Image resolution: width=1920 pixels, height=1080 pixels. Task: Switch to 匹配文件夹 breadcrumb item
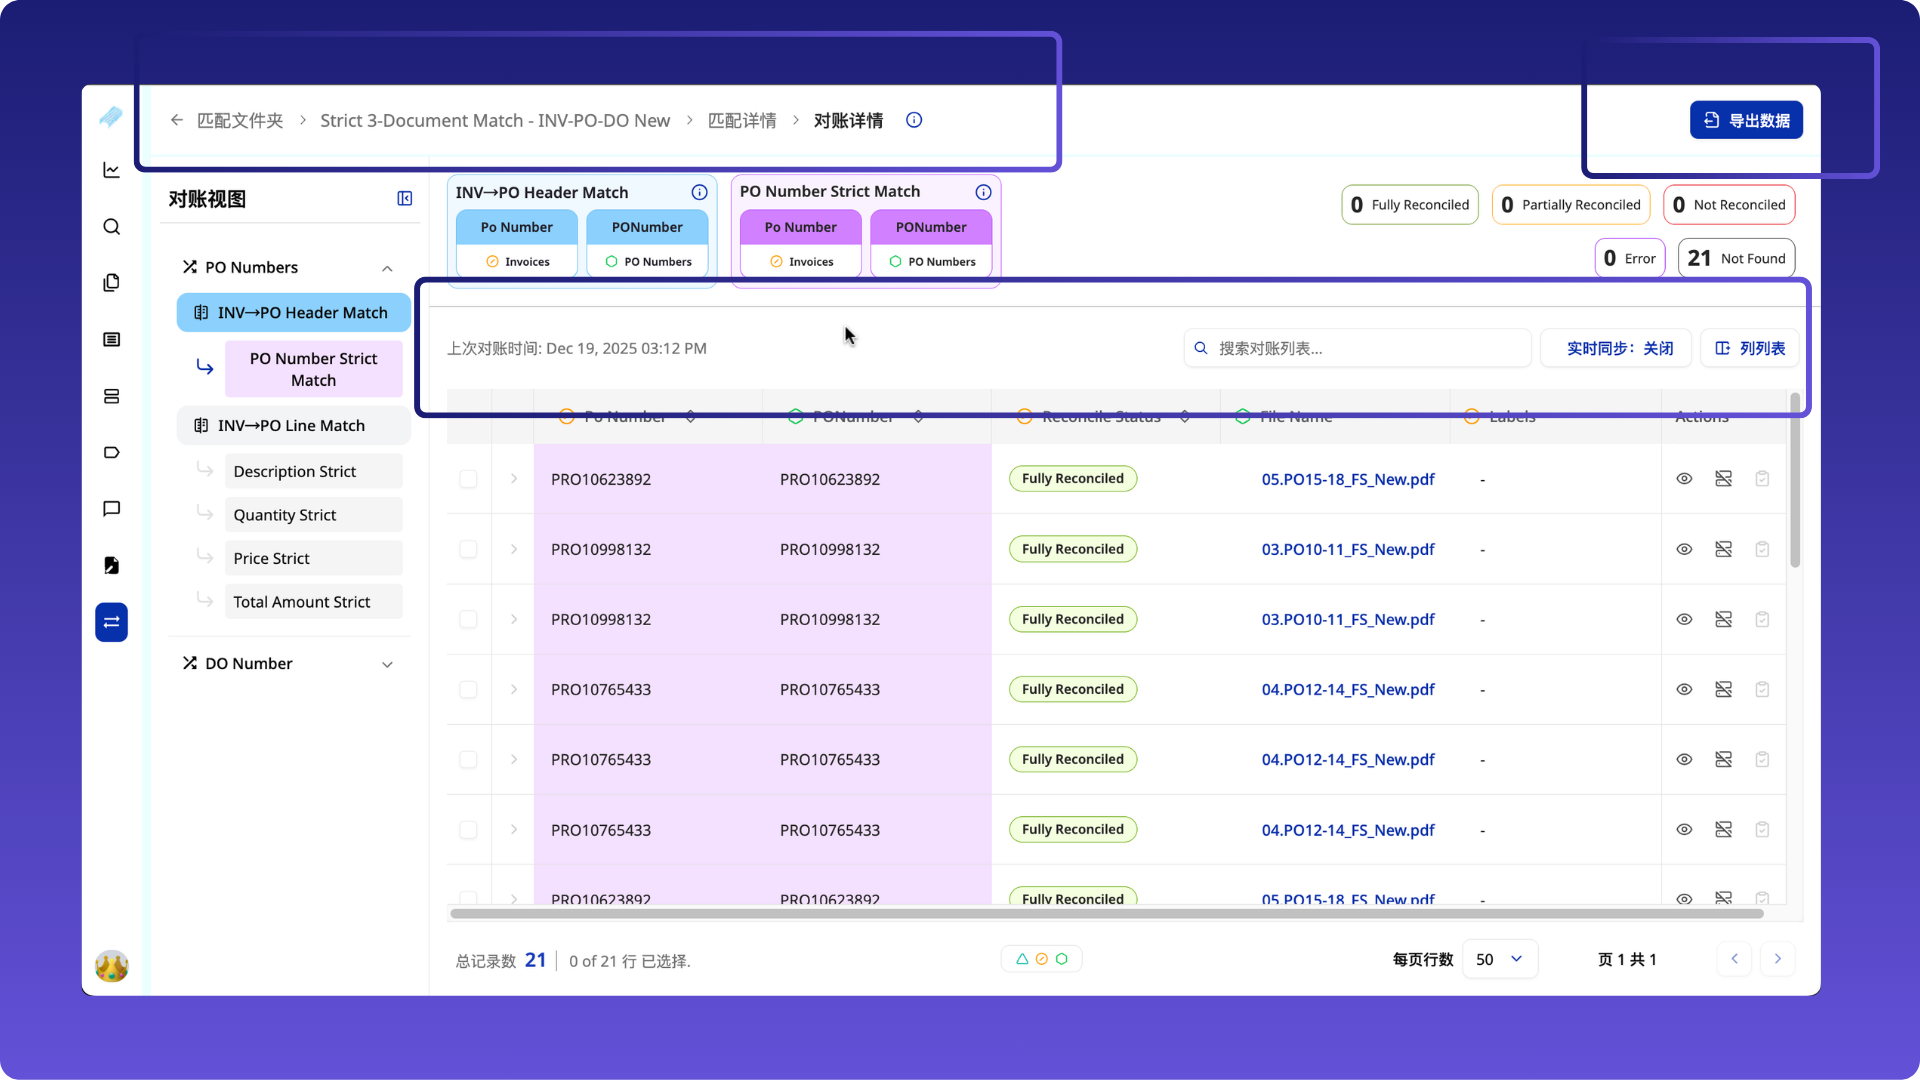point(240,120)
